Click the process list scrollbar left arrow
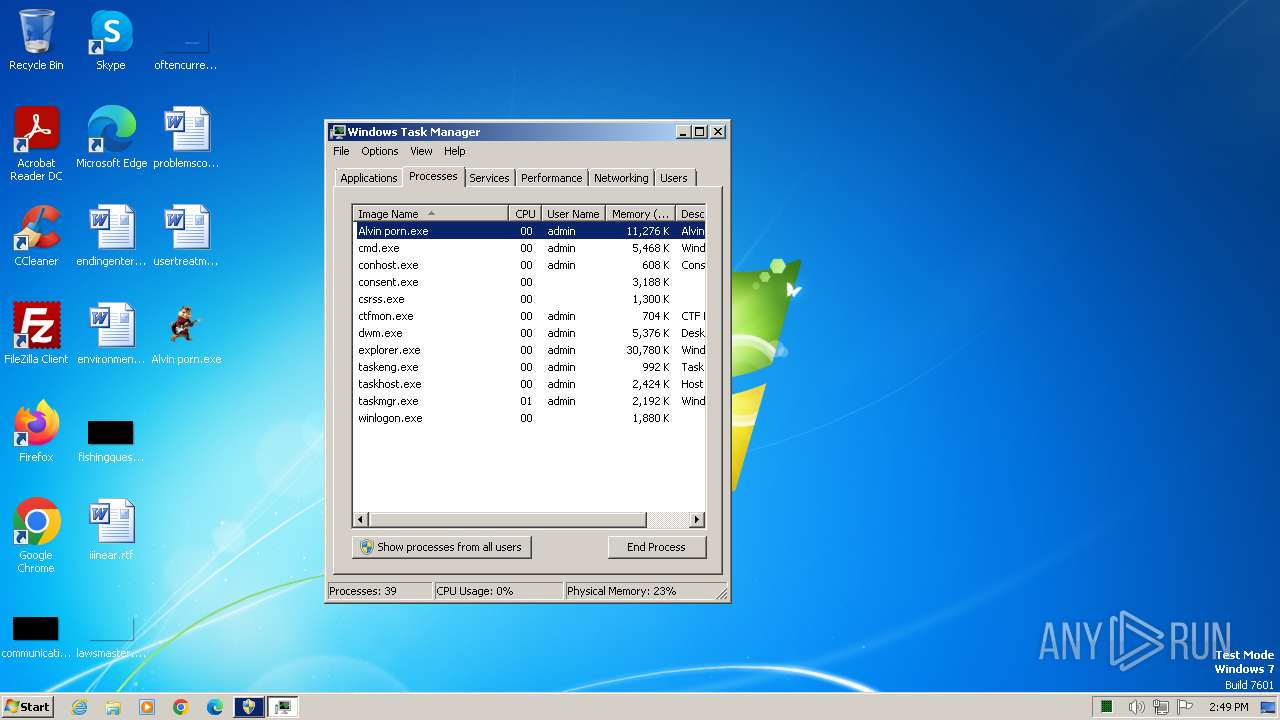1280x720 pixels. click(361, 520)
